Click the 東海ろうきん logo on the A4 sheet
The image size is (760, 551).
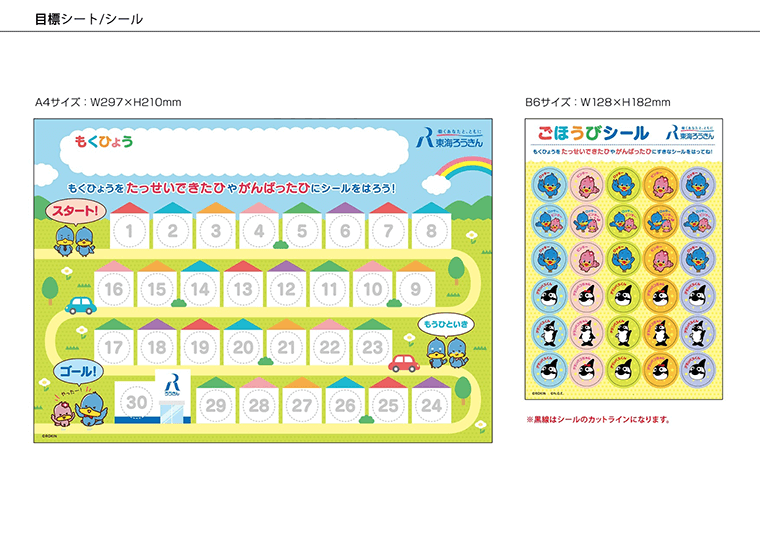click(450, 138)
